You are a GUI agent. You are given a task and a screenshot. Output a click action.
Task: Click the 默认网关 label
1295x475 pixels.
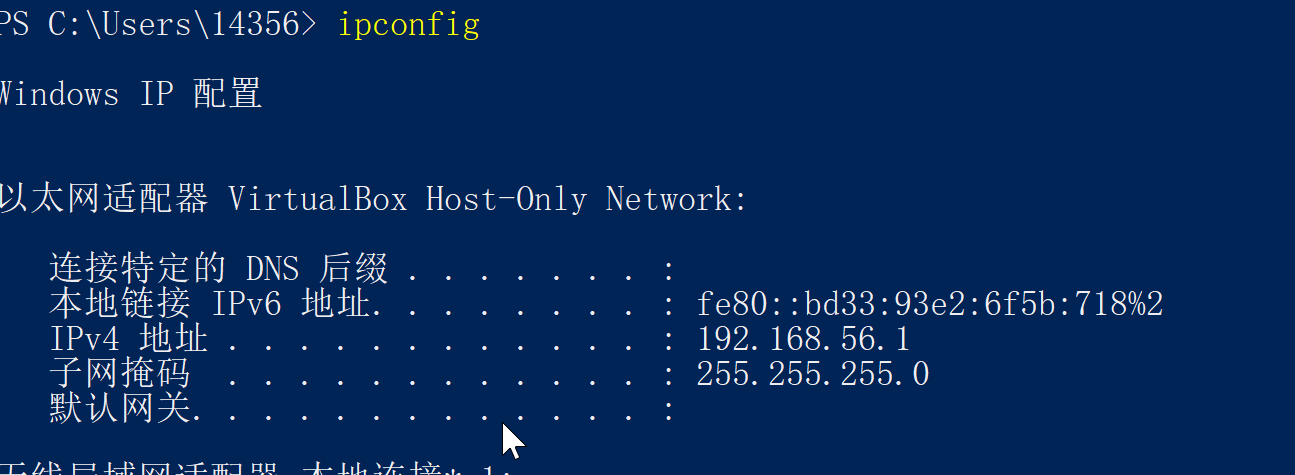point(119,408)
